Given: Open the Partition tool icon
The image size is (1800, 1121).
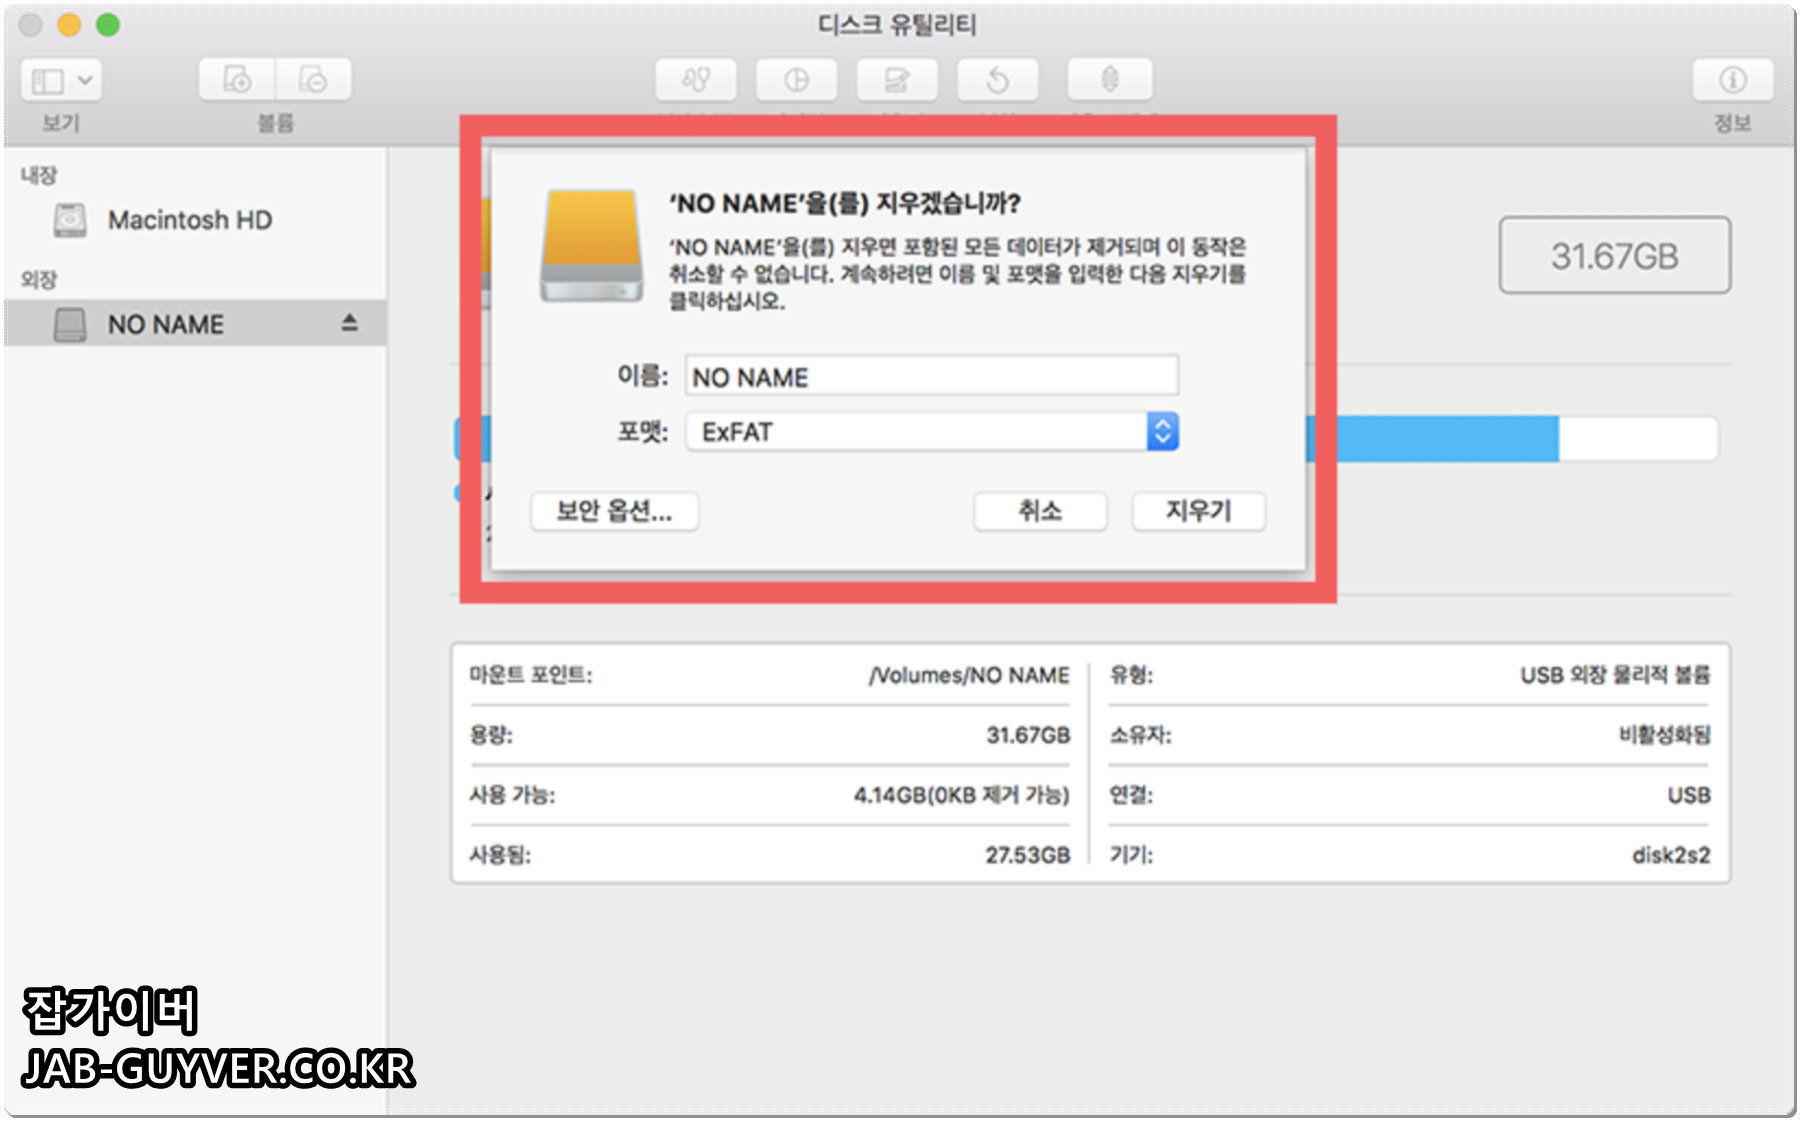Looking at the screenshot, I should (797, 80).
